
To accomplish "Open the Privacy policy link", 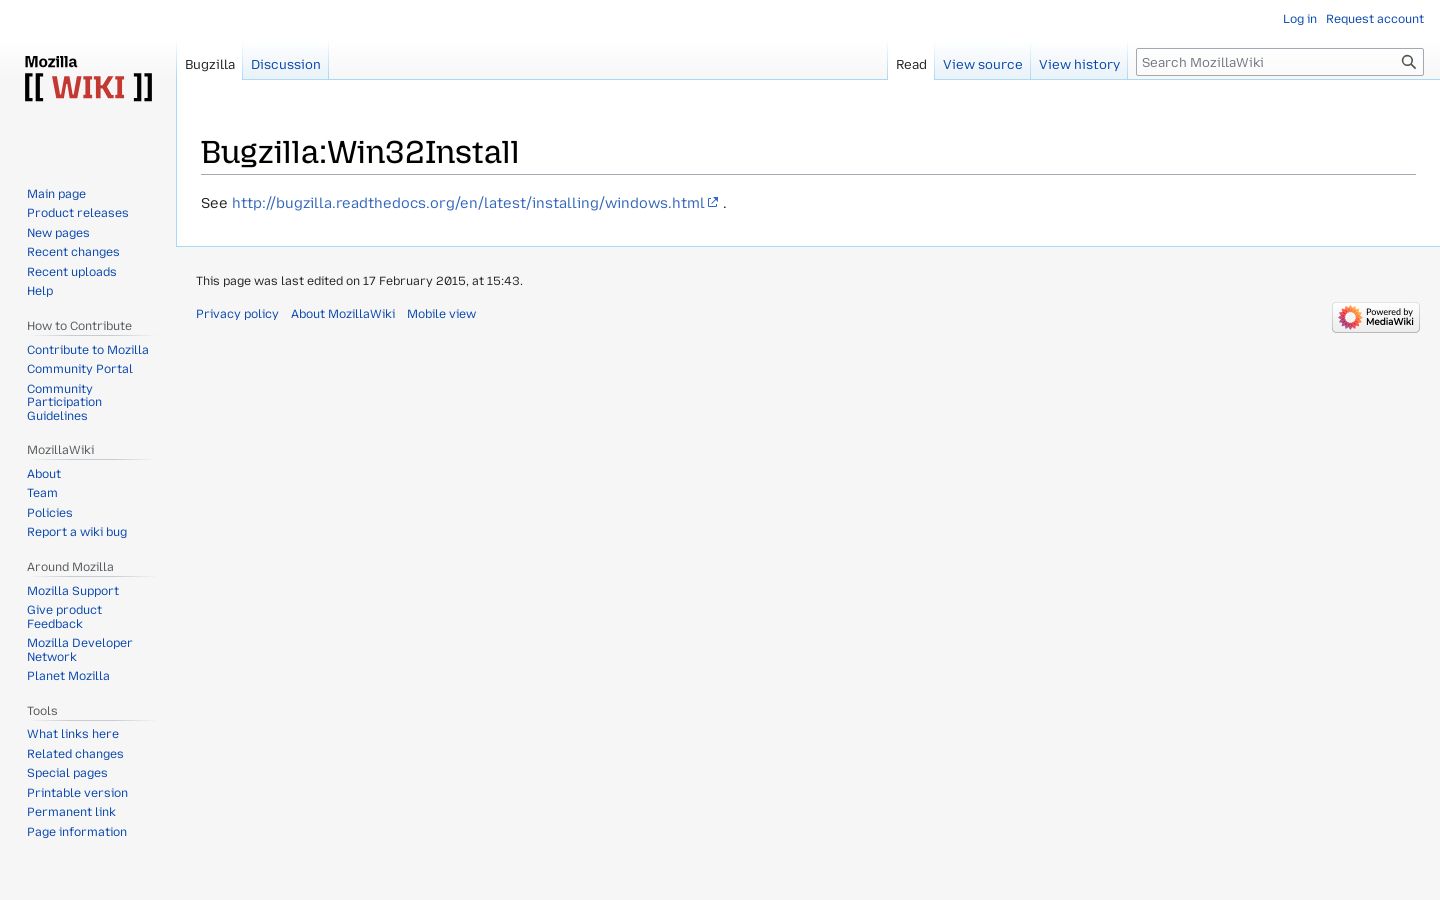I will [x=237, y=314].
